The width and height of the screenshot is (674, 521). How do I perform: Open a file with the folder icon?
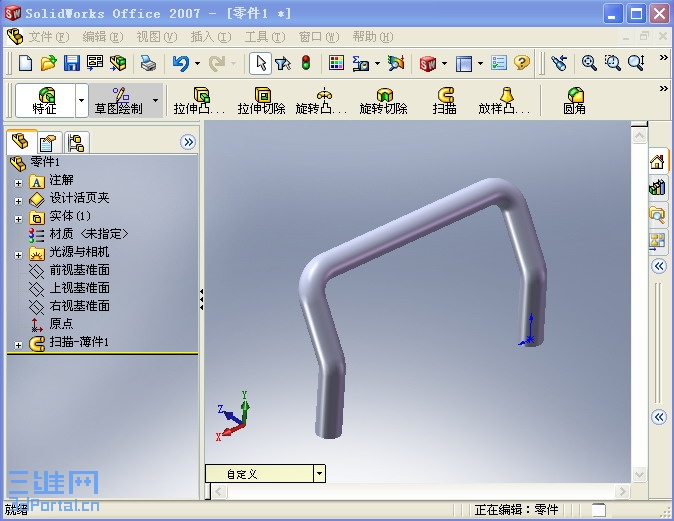pyautogui.click(x=48, y=63)
